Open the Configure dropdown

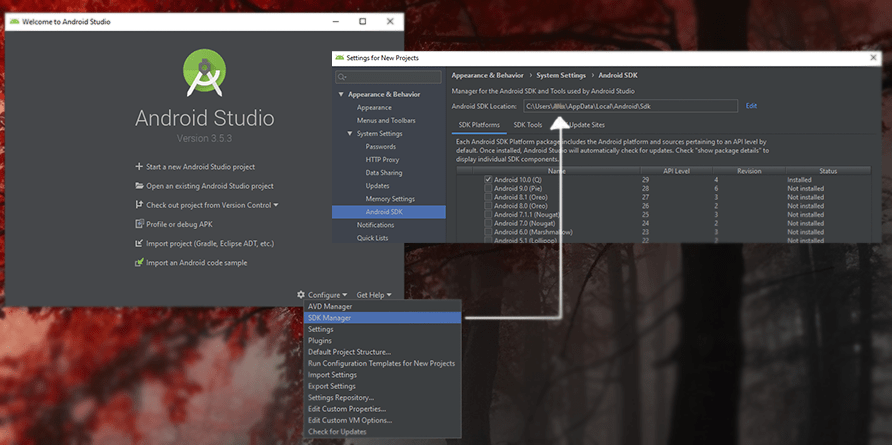pos(327,295)
